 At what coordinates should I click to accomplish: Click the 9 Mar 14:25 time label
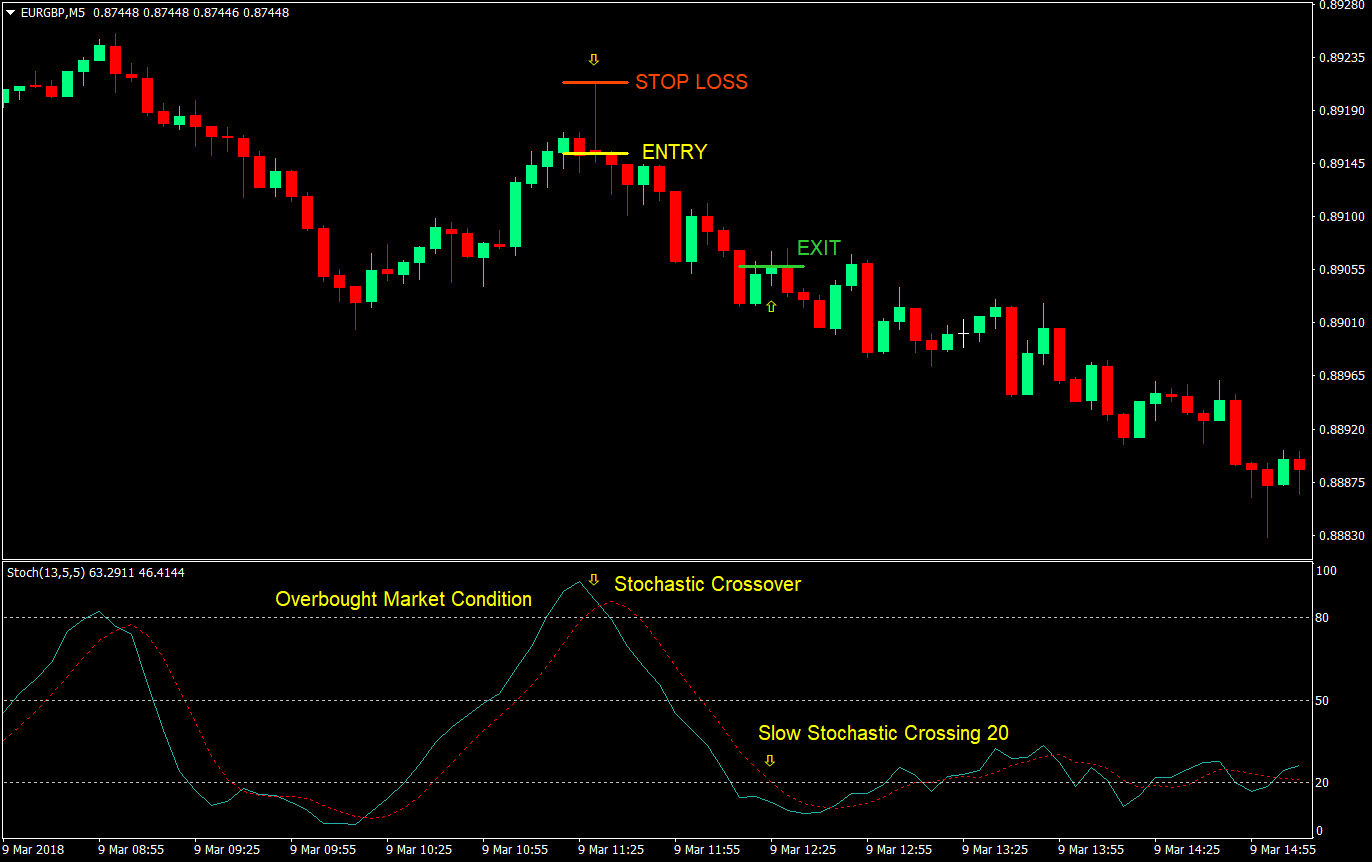click(x=1187, y=849)
